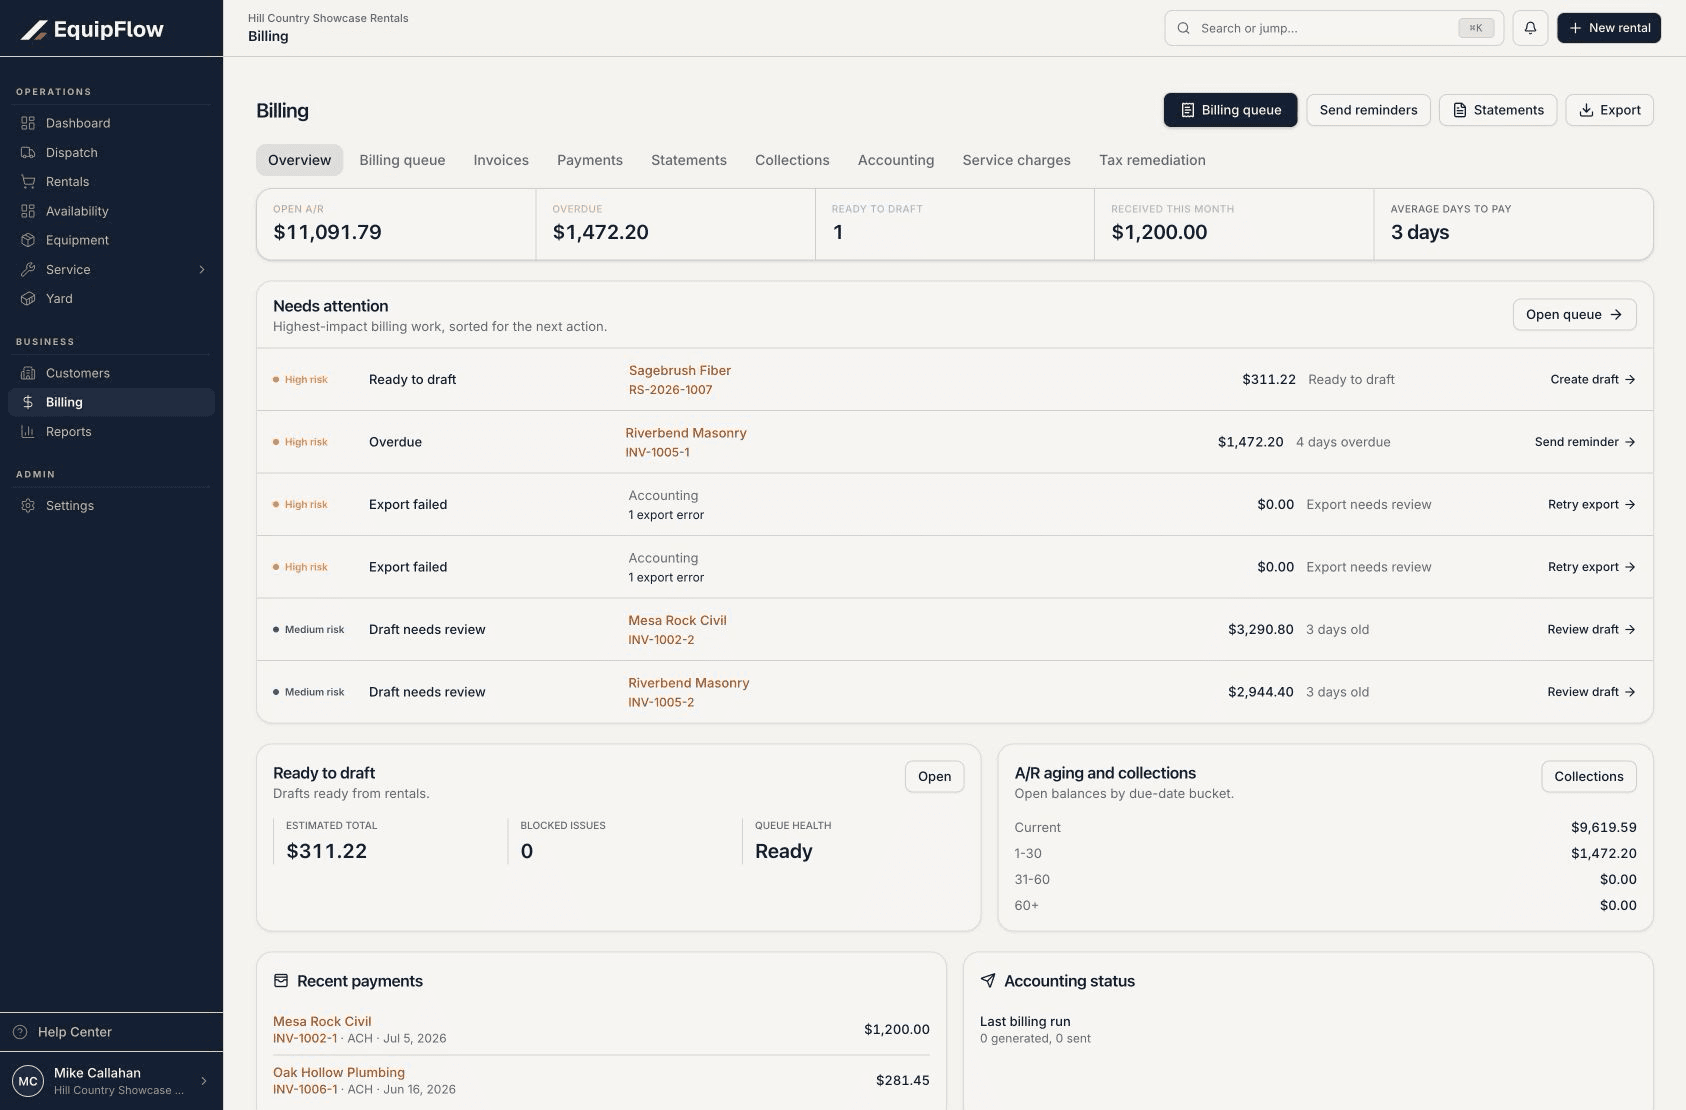Select the Overview tab
The height and width of the screenshot is (1110, 1686).
(x=299, y=160)
